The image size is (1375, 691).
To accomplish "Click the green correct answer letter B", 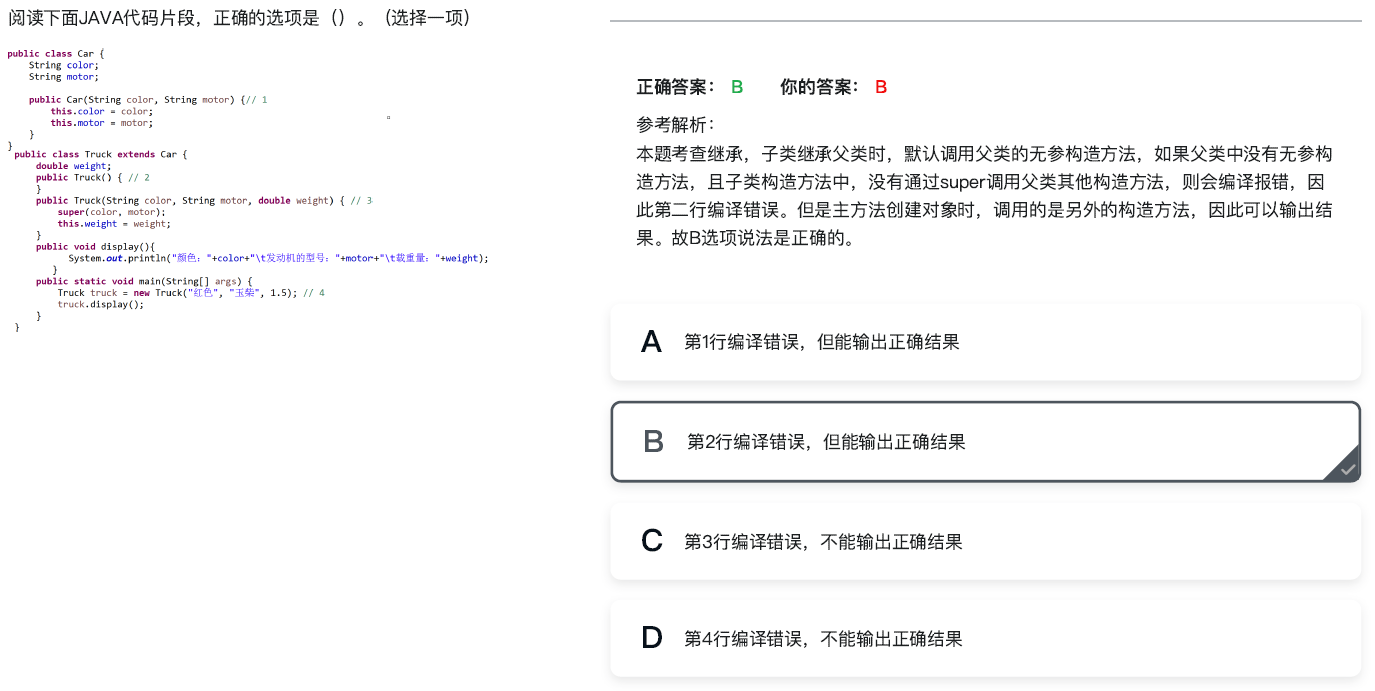I will (x=737, y=87).
